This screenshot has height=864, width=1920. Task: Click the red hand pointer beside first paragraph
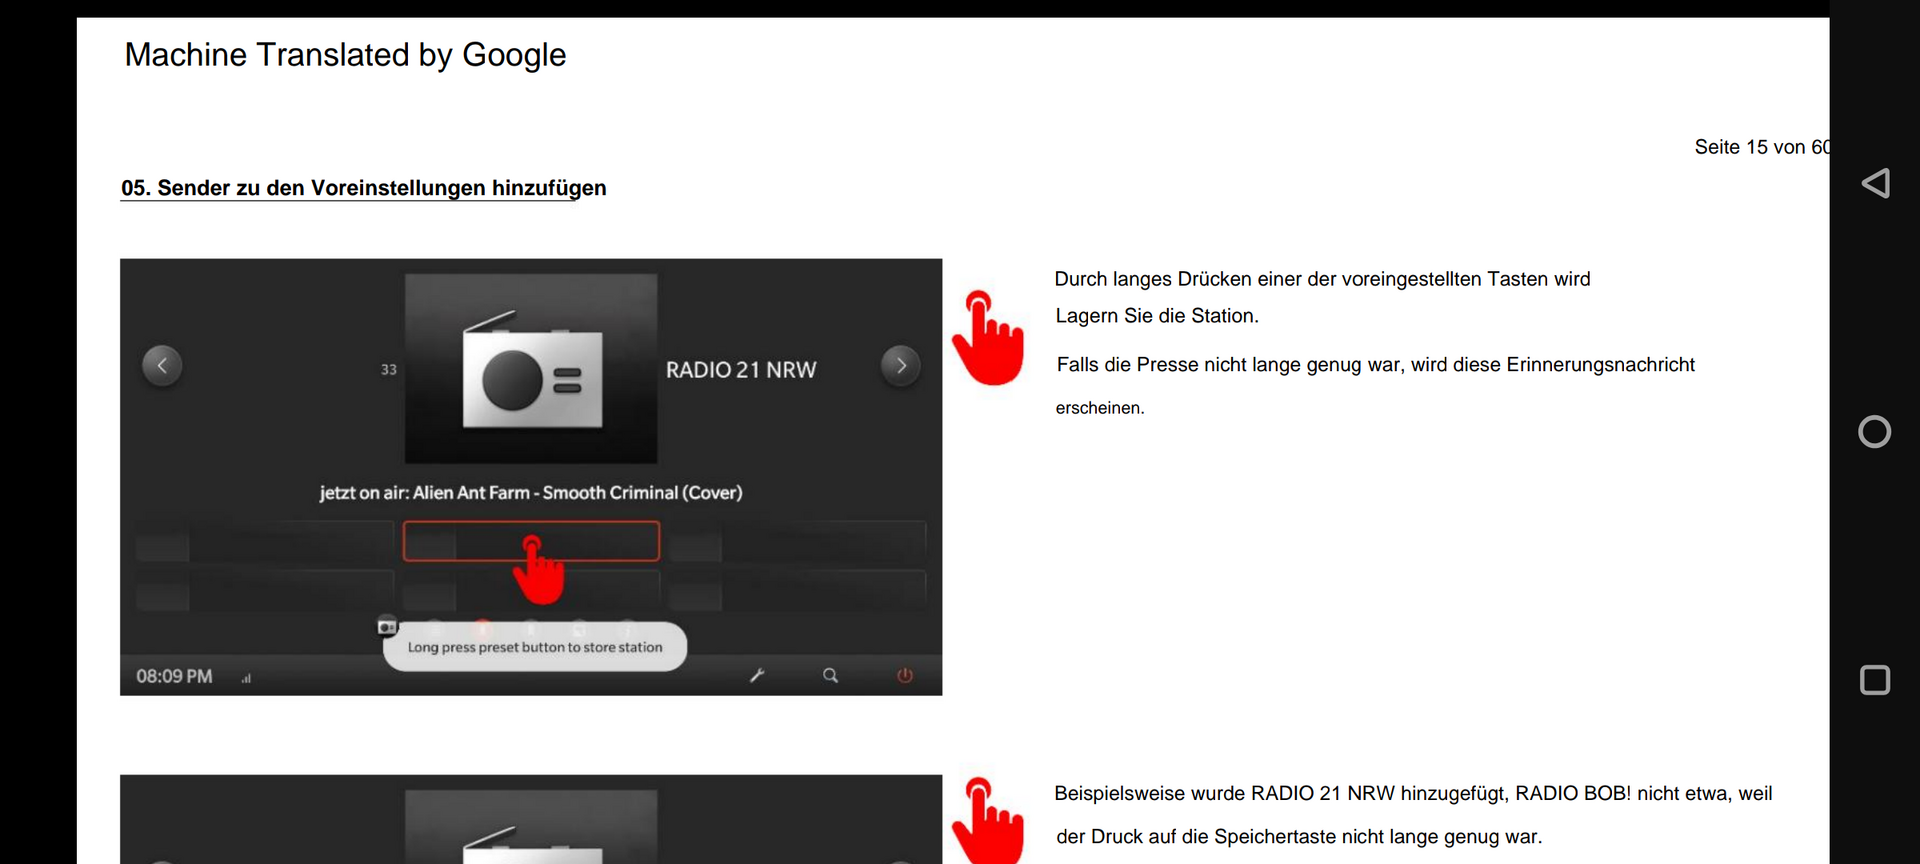pos(988,338)
